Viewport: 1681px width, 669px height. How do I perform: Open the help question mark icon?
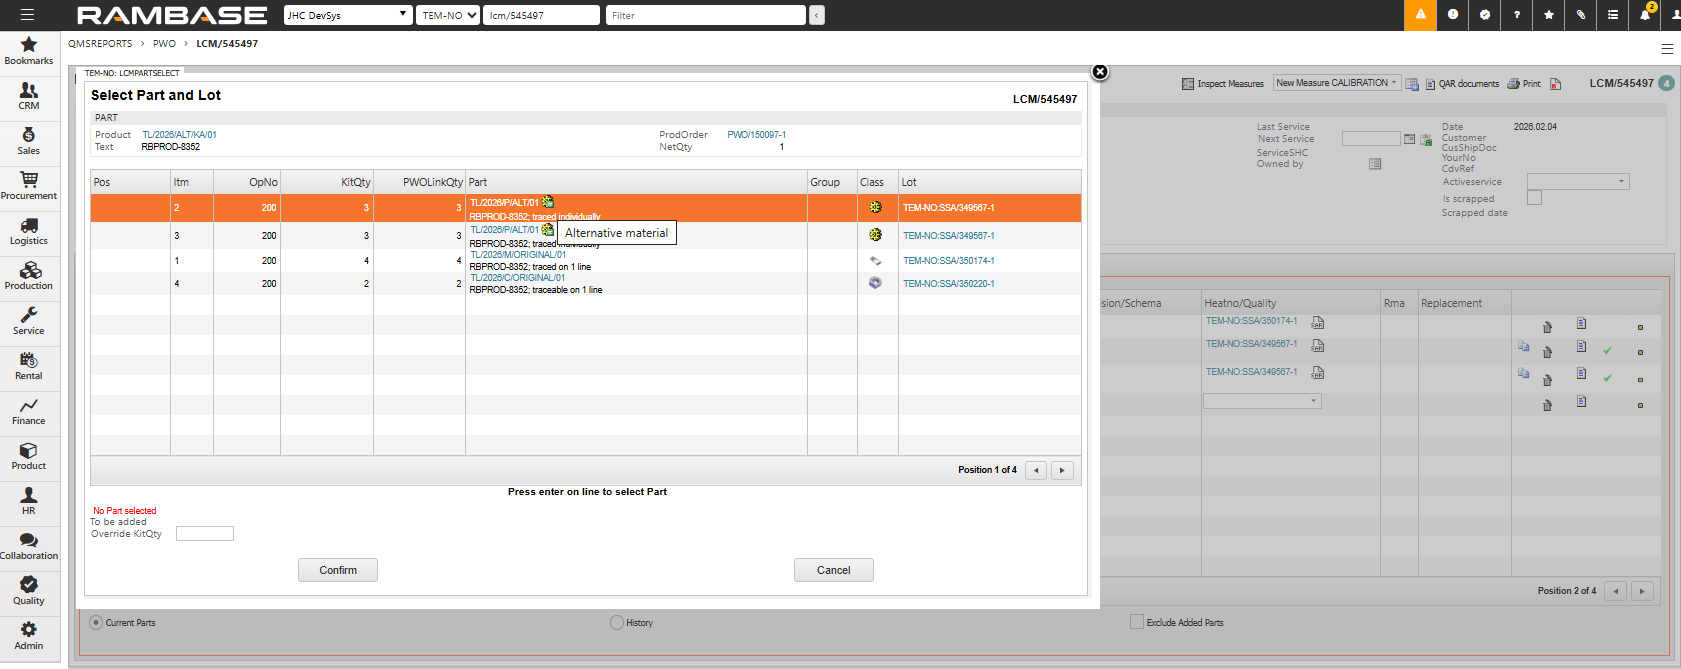[1516, 15]
